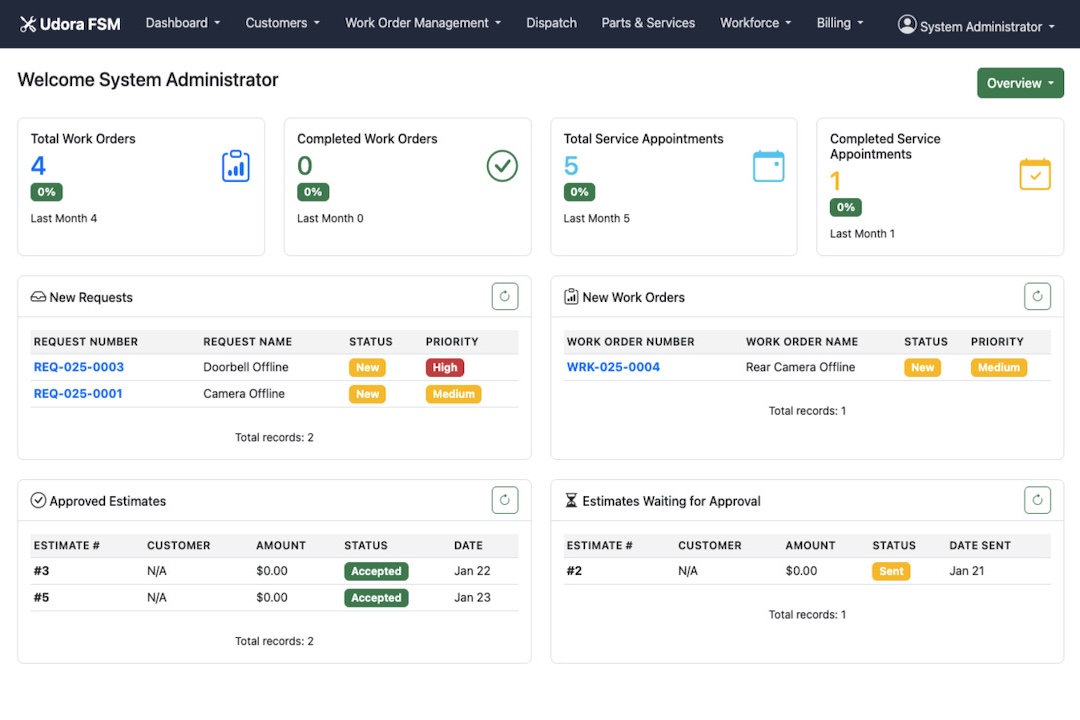
Task: Open work order WRK-025-0004
Action: click(613, 367)
